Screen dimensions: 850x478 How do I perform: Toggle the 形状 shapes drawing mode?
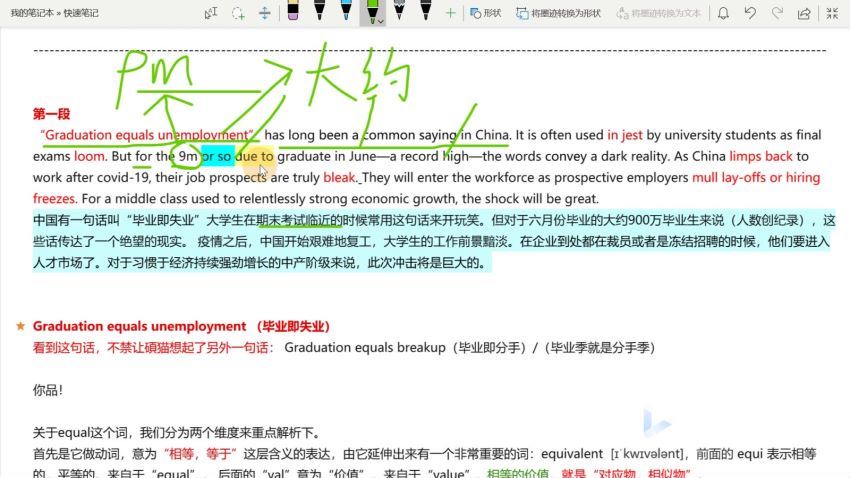click(x=485, y=13)
